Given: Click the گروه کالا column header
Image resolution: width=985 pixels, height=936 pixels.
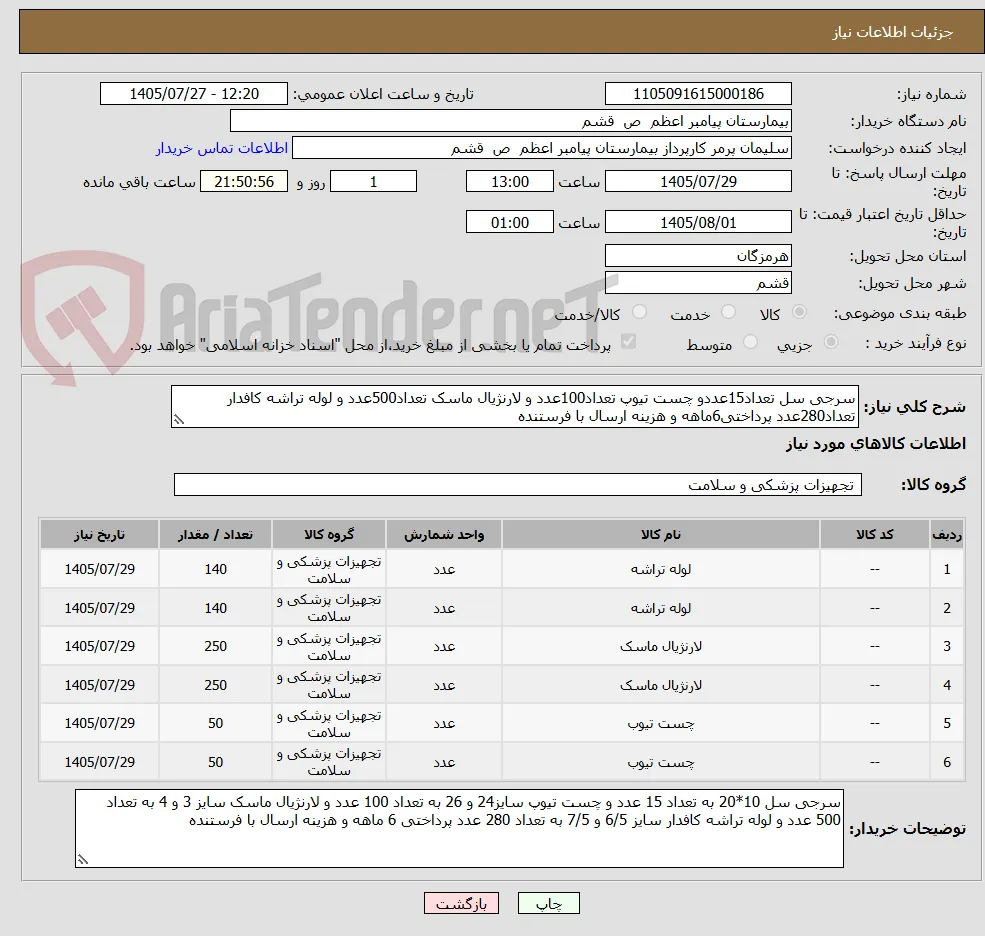Looking at the screenshot, I should pos(329,535).
